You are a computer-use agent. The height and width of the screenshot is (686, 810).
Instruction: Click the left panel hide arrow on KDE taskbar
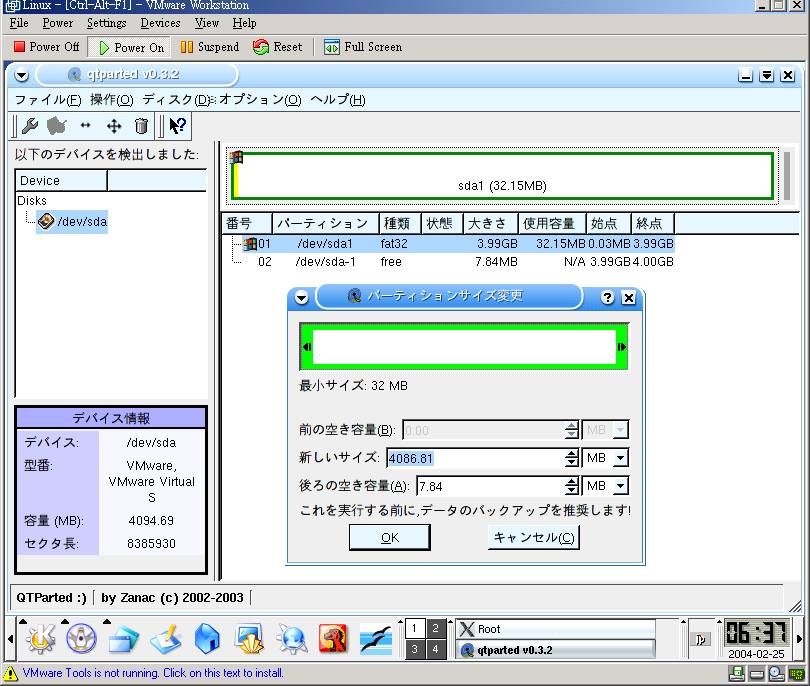click(x=10, y=639)
